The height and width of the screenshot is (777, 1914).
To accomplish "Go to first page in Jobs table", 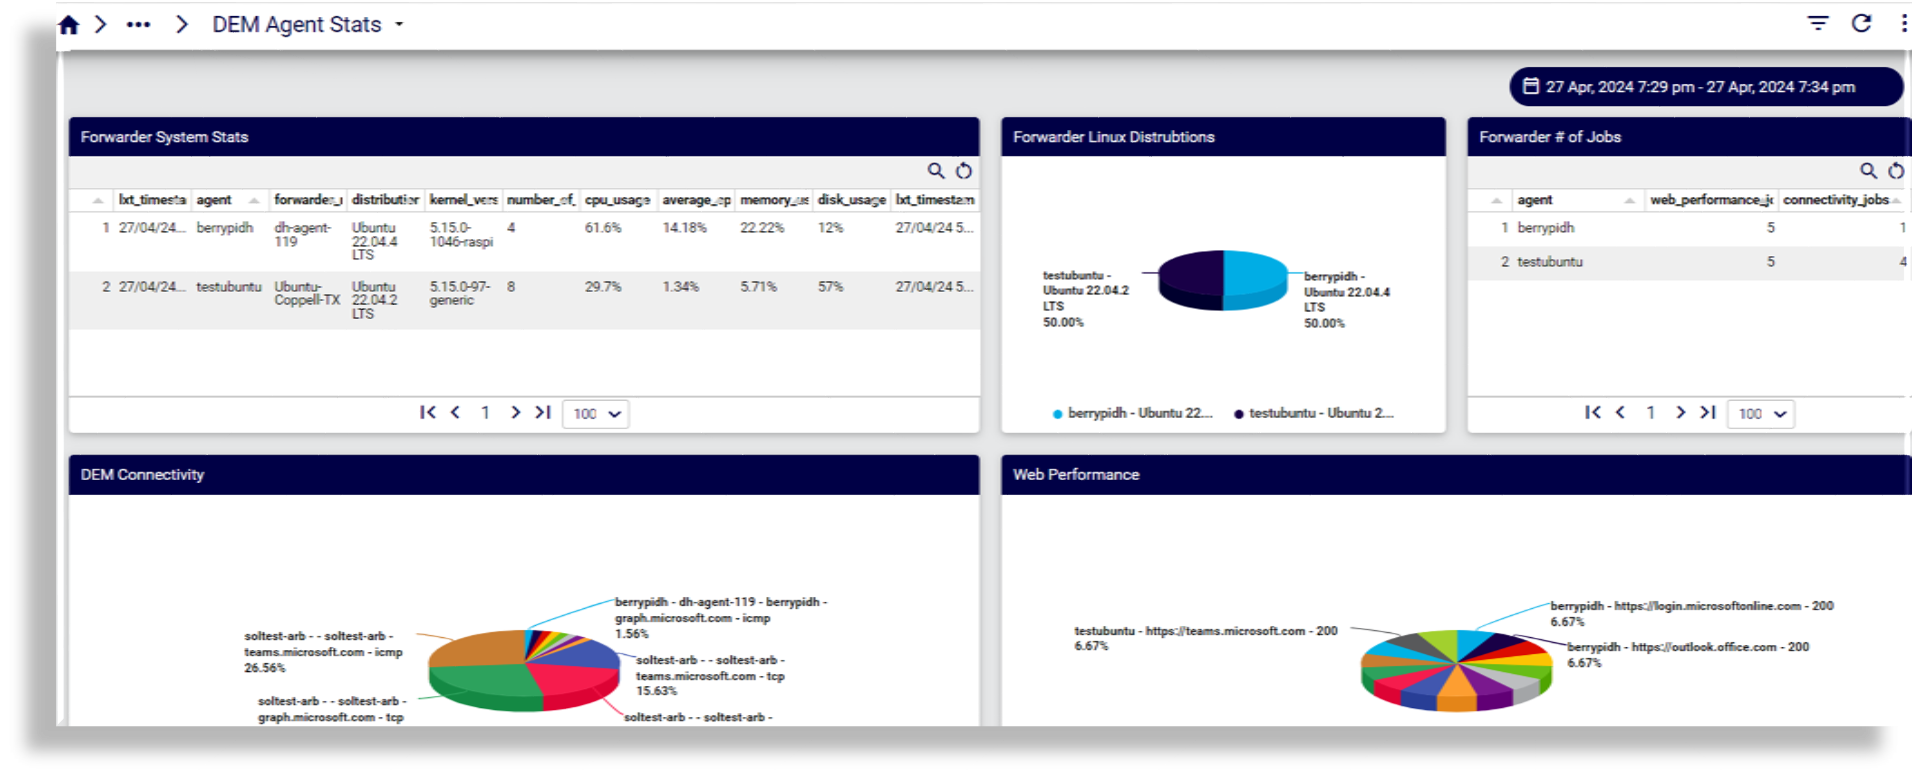I will pos(1593,412).
